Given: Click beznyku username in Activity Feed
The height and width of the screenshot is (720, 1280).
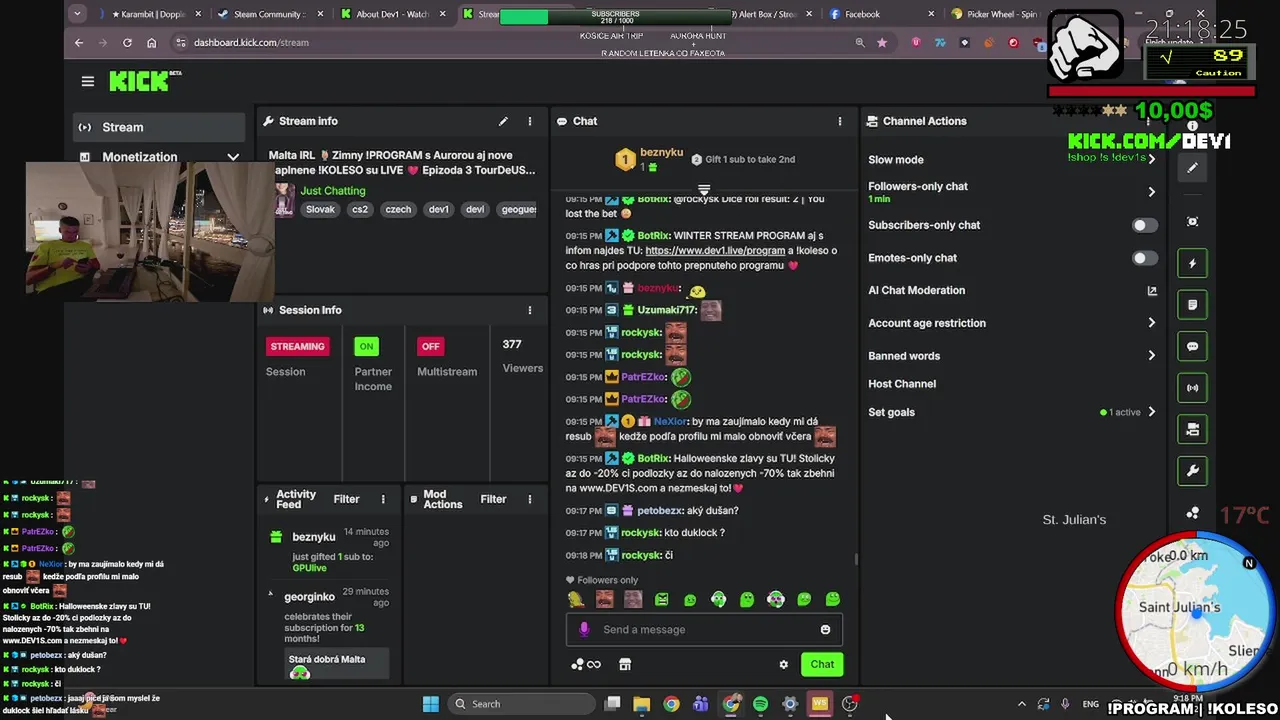Looking at the screenshot, I should click(314, 537).
